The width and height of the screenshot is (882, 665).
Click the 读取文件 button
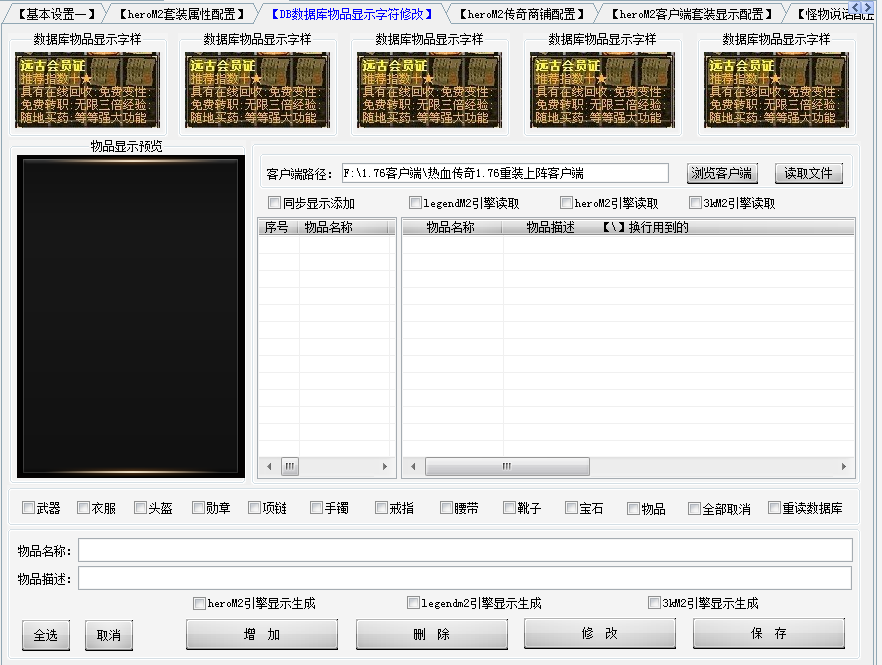pyautogui.click(x=808, y=173)
